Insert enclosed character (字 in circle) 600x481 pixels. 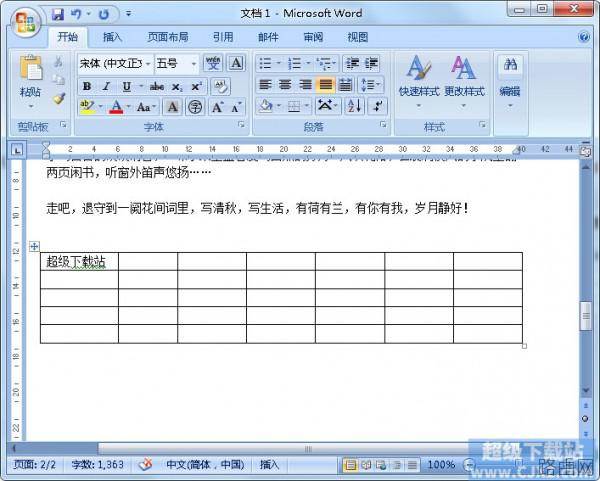[195, 107]
